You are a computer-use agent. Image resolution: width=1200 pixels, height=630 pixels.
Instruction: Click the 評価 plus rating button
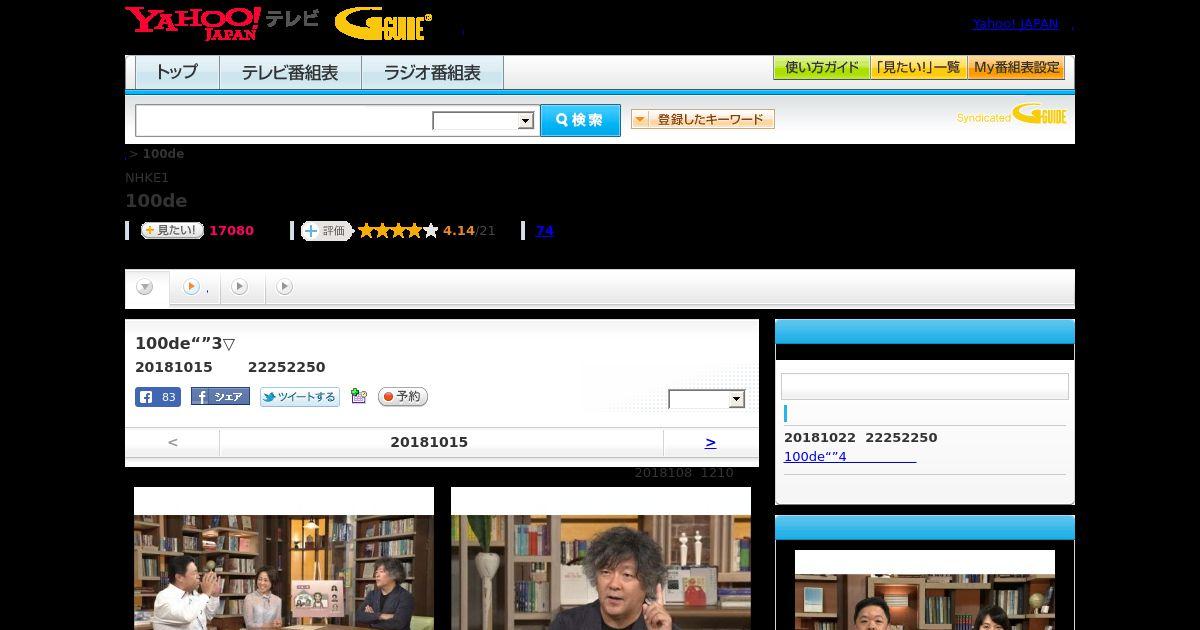tap(327, 231)
